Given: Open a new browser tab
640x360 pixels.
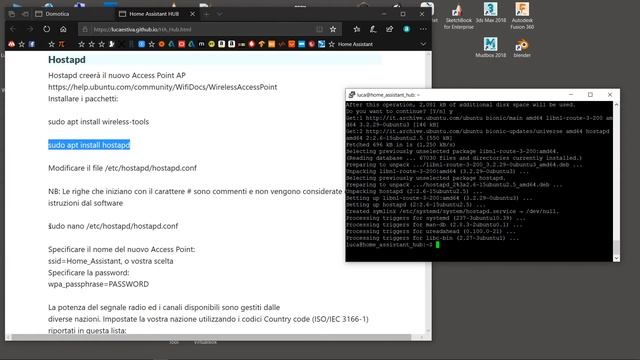Looking at the screenshot, I should click(207, 14).
